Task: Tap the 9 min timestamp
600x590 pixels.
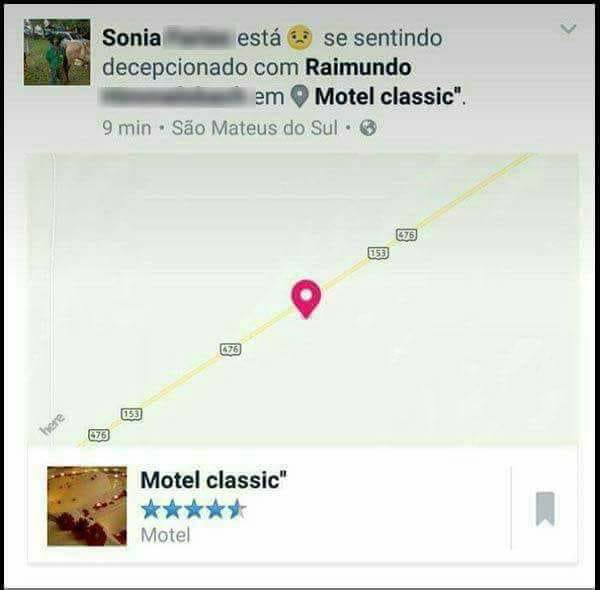Action: 127,128
